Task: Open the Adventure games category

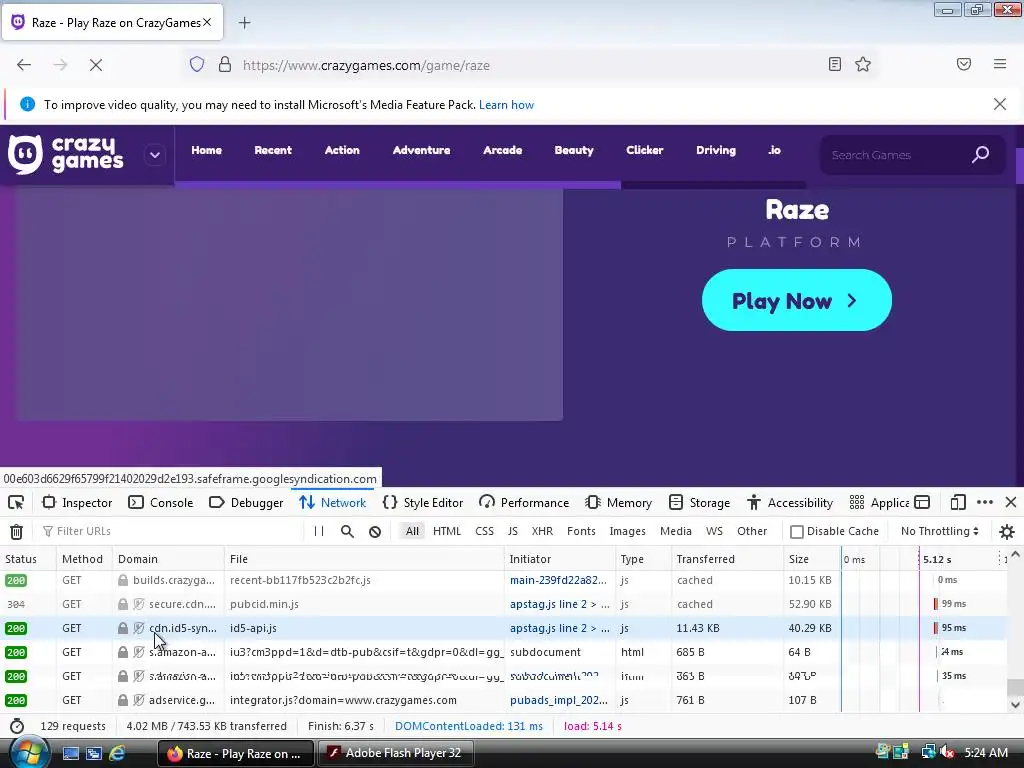Action: (x=421, y=150)
